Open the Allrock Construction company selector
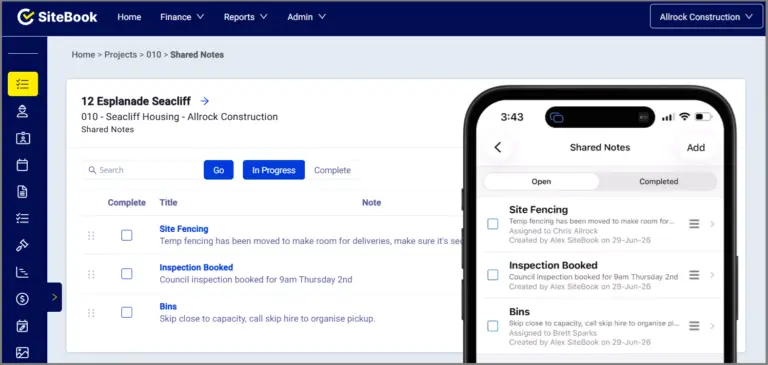768x365 pixels. coord(706,17)
